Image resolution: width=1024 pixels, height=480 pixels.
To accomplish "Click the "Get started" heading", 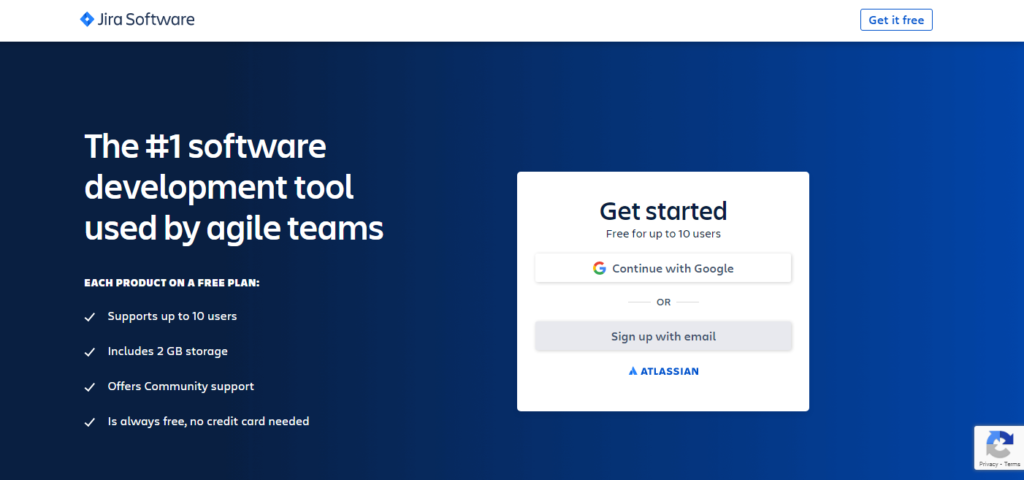I will 663,211.
